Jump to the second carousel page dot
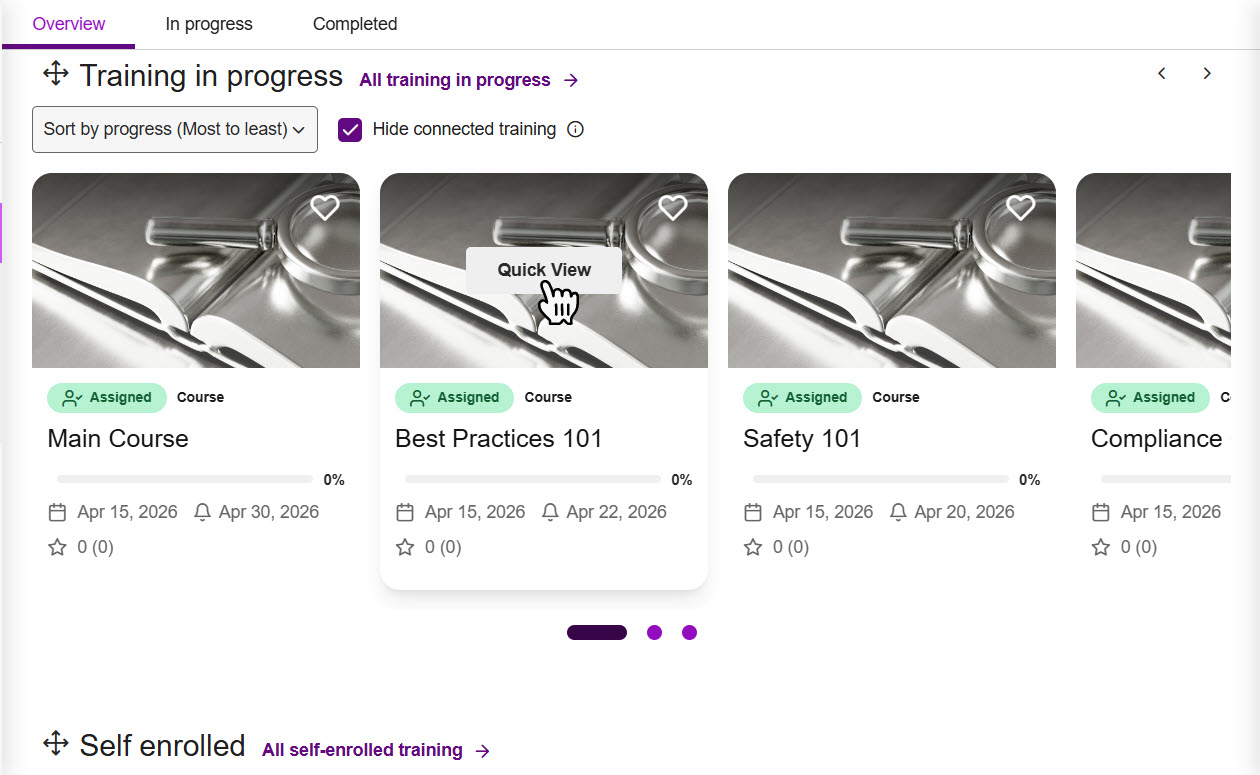Screen dimensions: 1260x775 pos(654,632)
